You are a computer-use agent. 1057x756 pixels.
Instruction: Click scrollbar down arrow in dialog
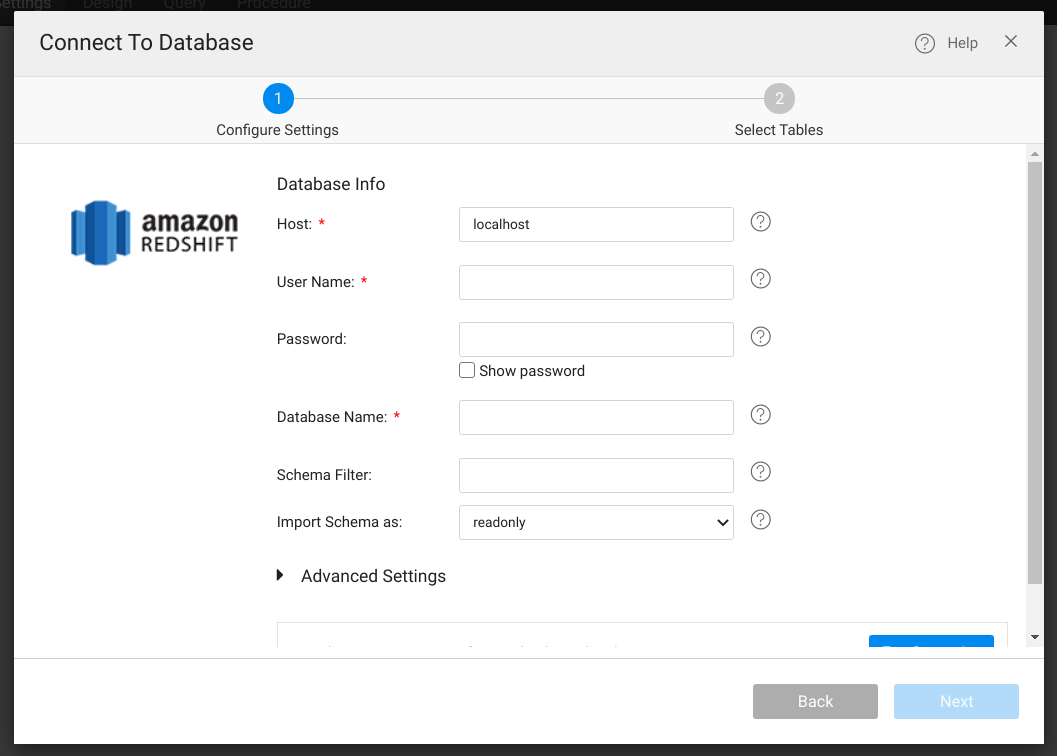(1035, 637)
